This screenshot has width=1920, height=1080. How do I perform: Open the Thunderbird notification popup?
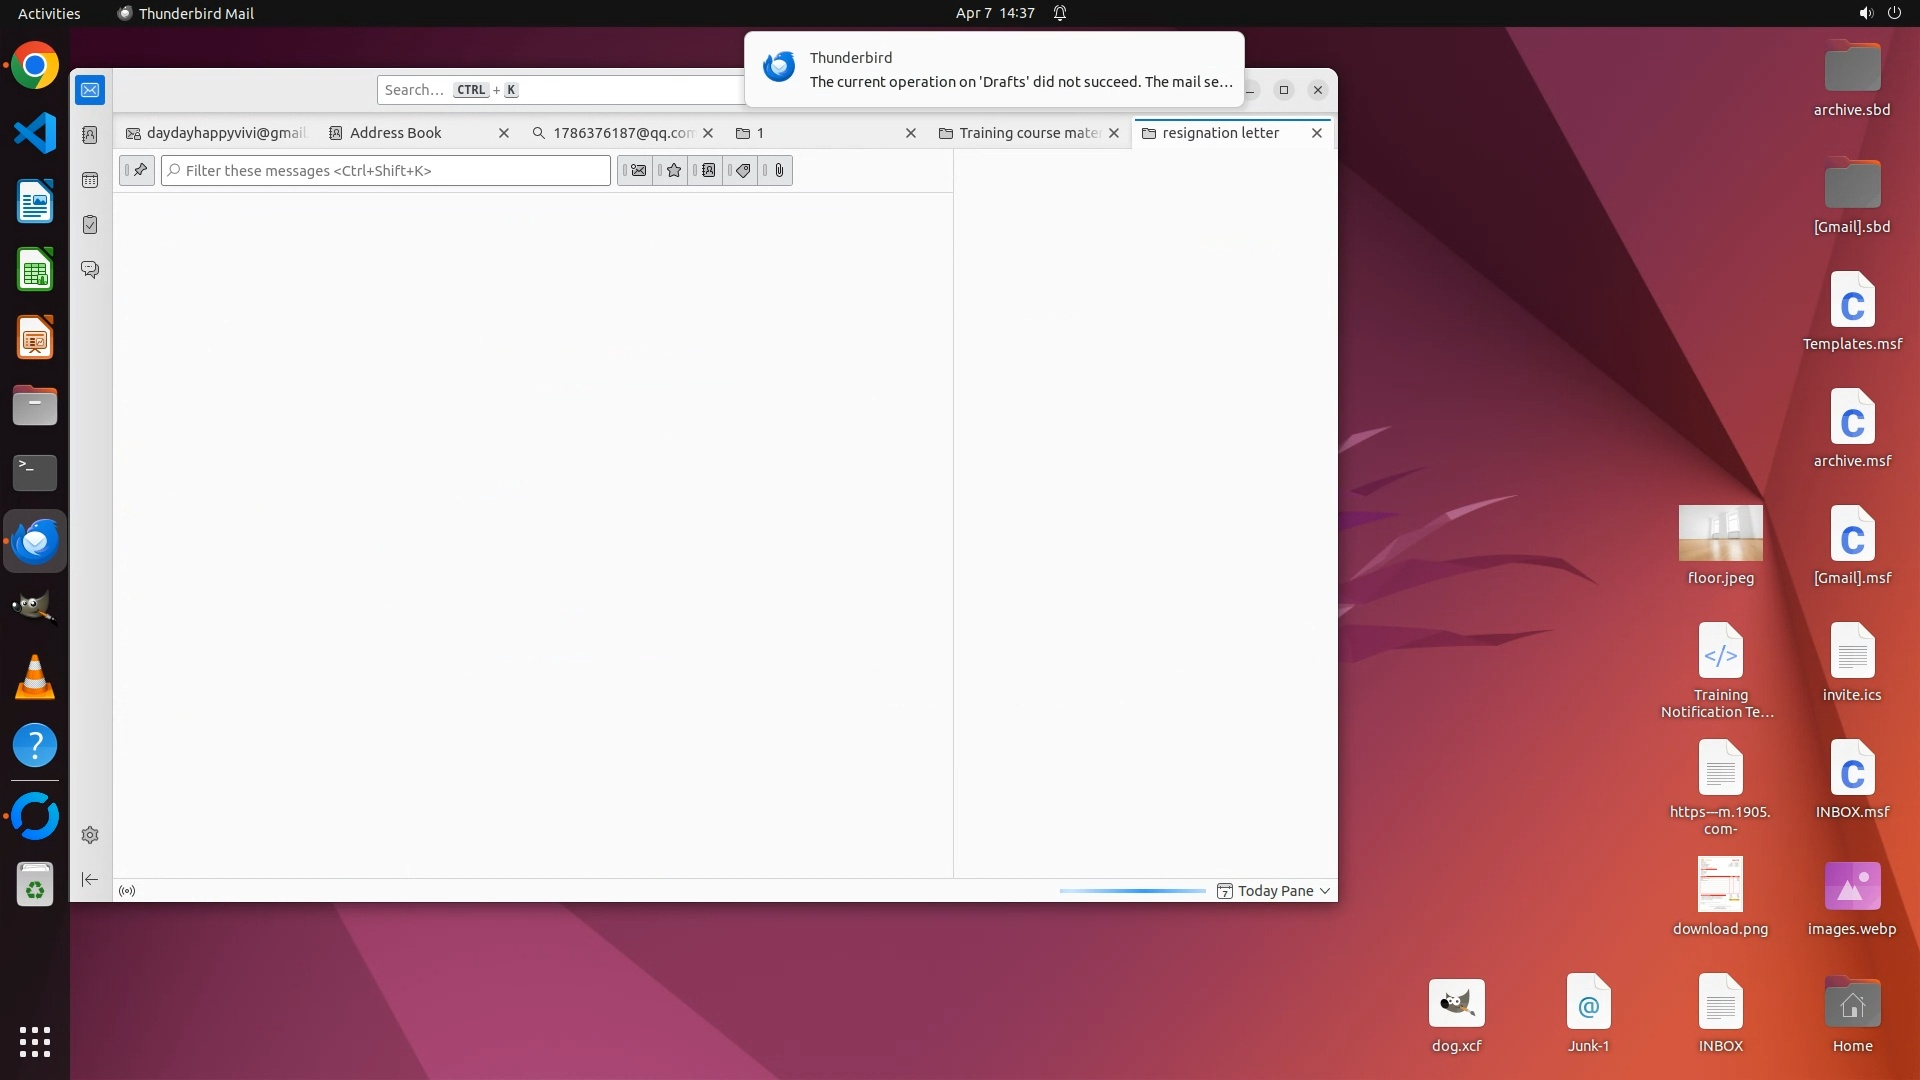point(994,70)
